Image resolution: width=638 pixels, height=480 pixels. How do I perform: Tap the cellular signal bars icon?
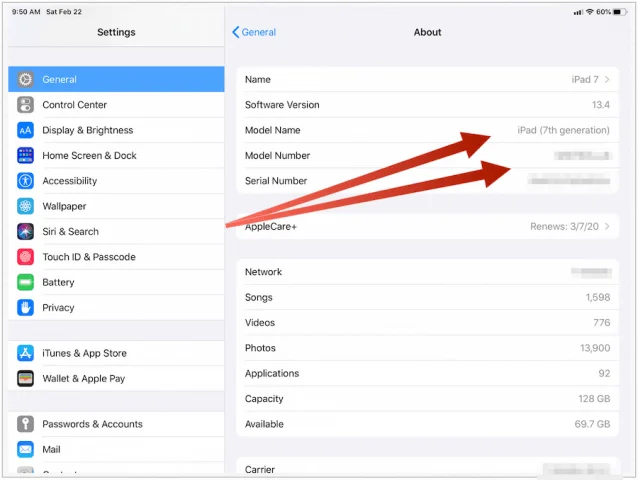click(578, 12)
